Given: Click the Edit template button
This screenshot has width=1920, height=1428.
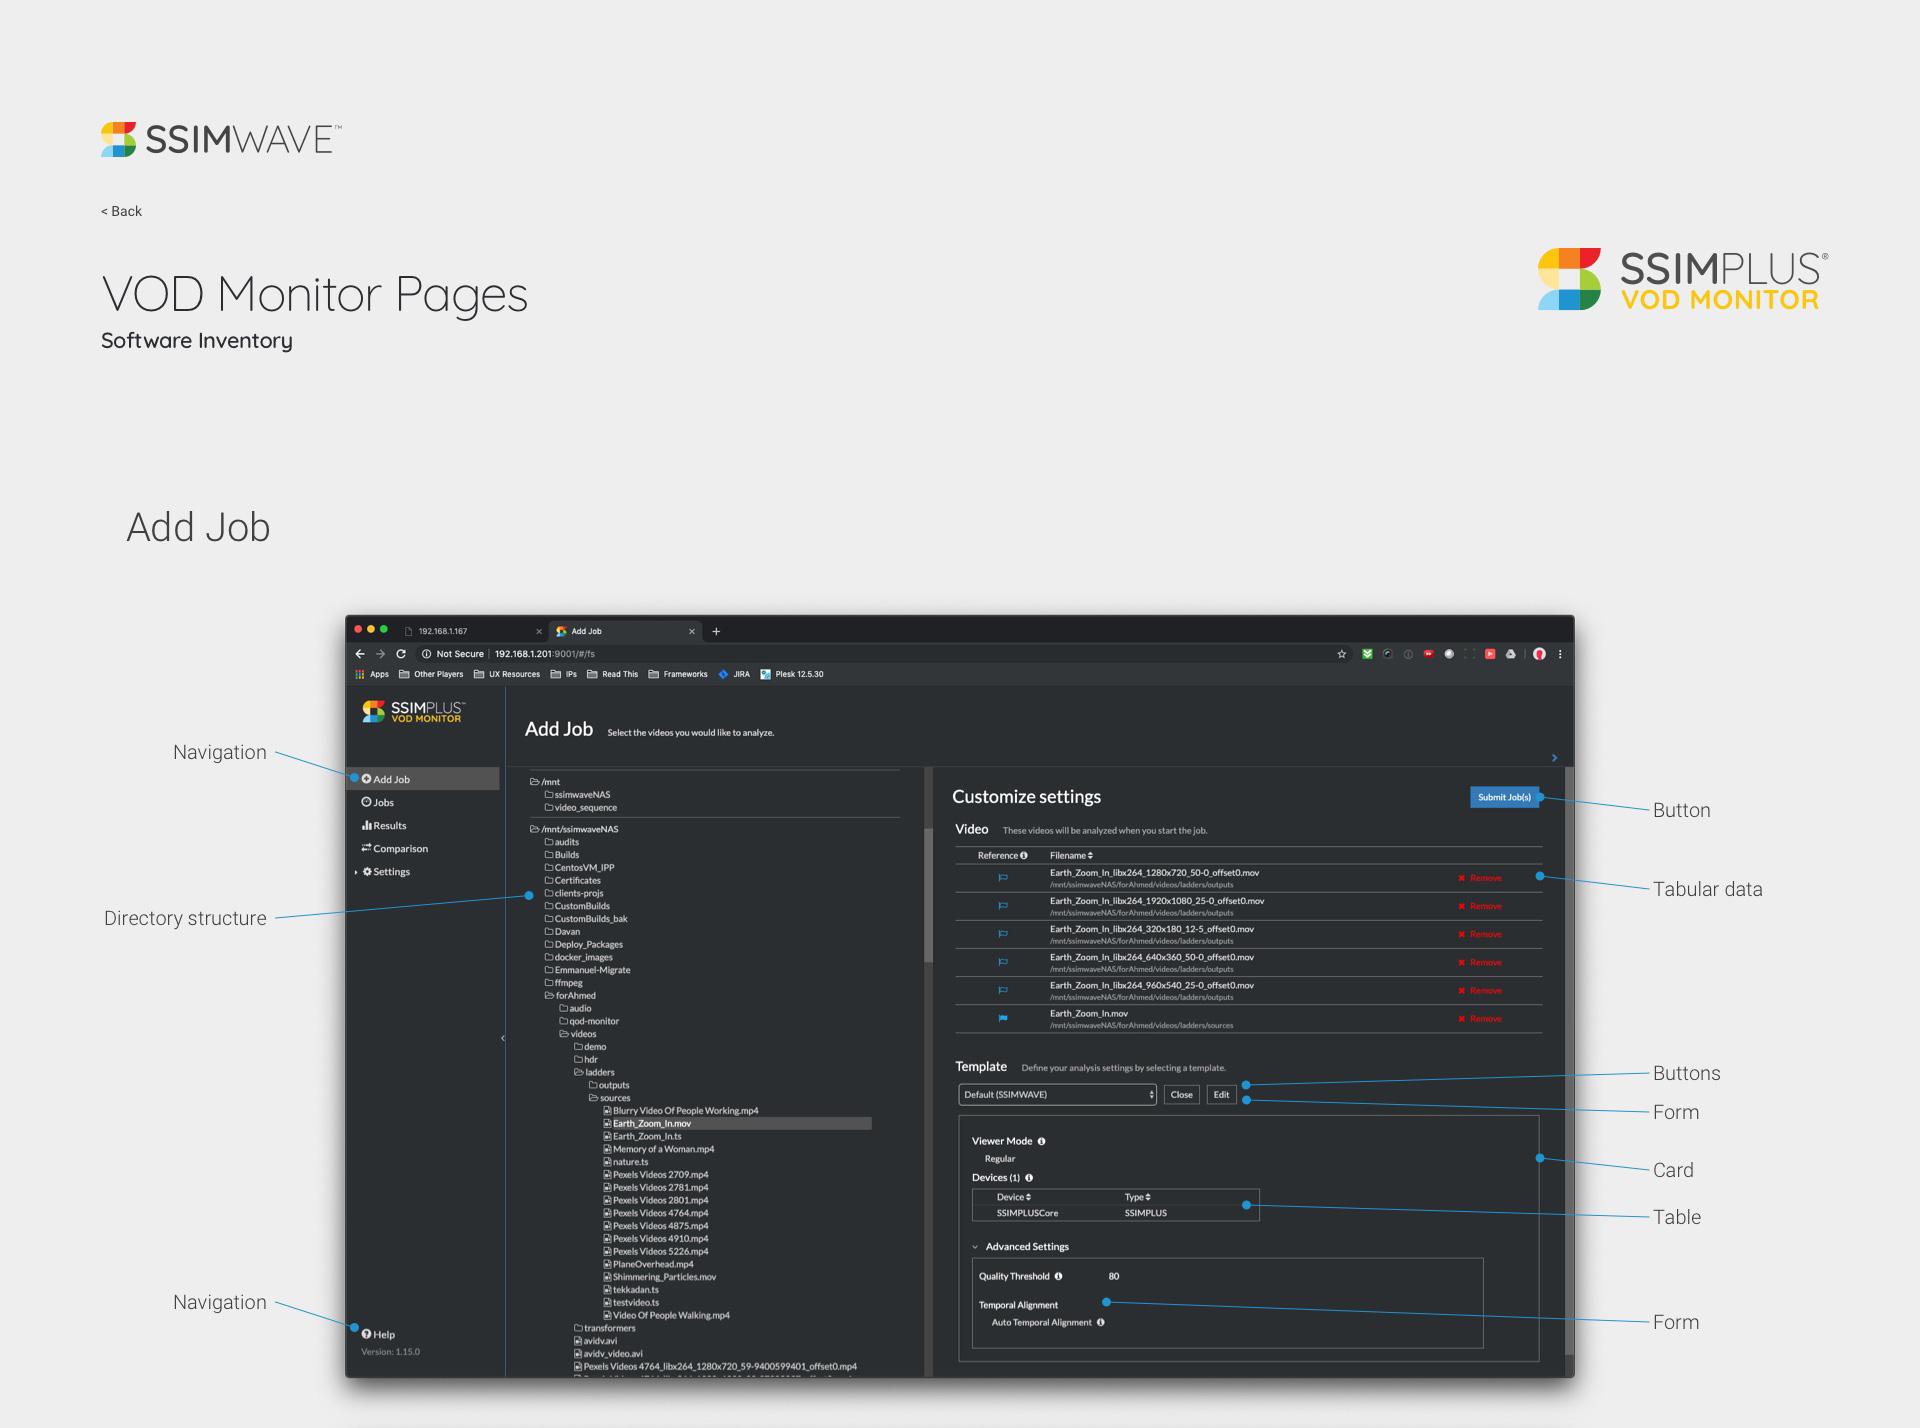Looking at the screenshot, I should click(x=1221, y=1095).
